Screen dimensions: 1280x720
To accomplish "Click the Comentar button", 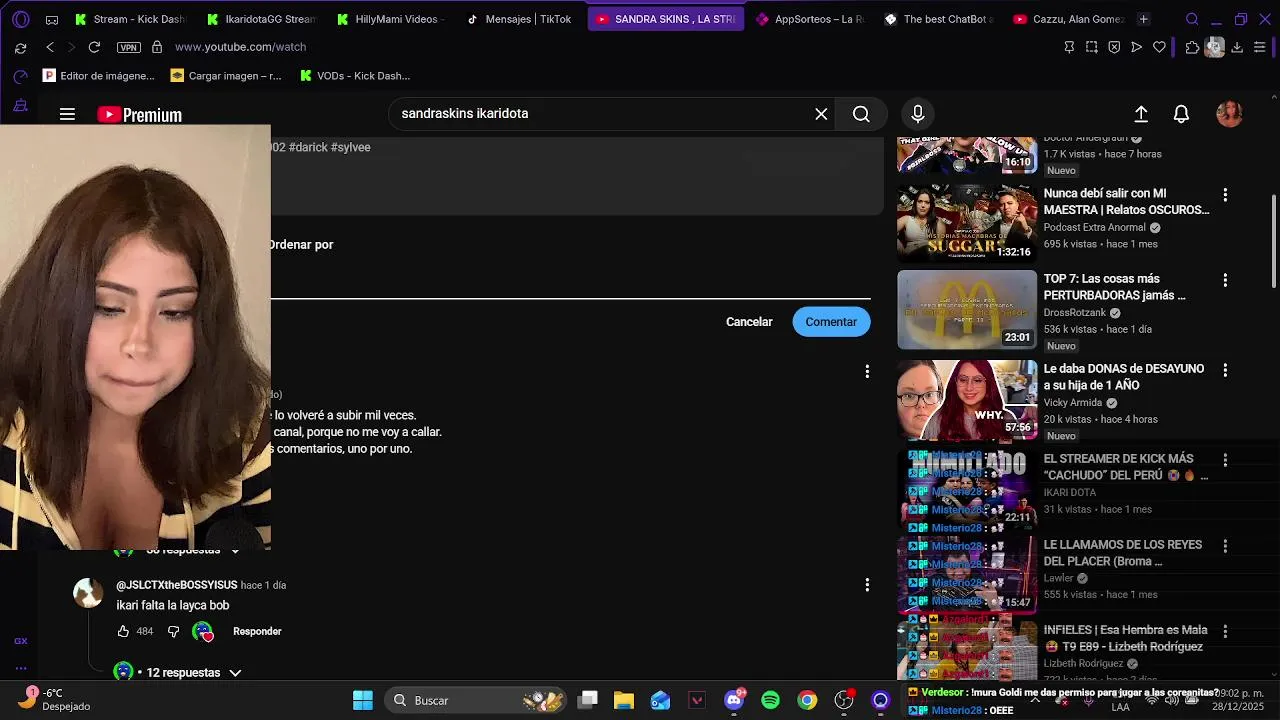I will tap(831, 322).
